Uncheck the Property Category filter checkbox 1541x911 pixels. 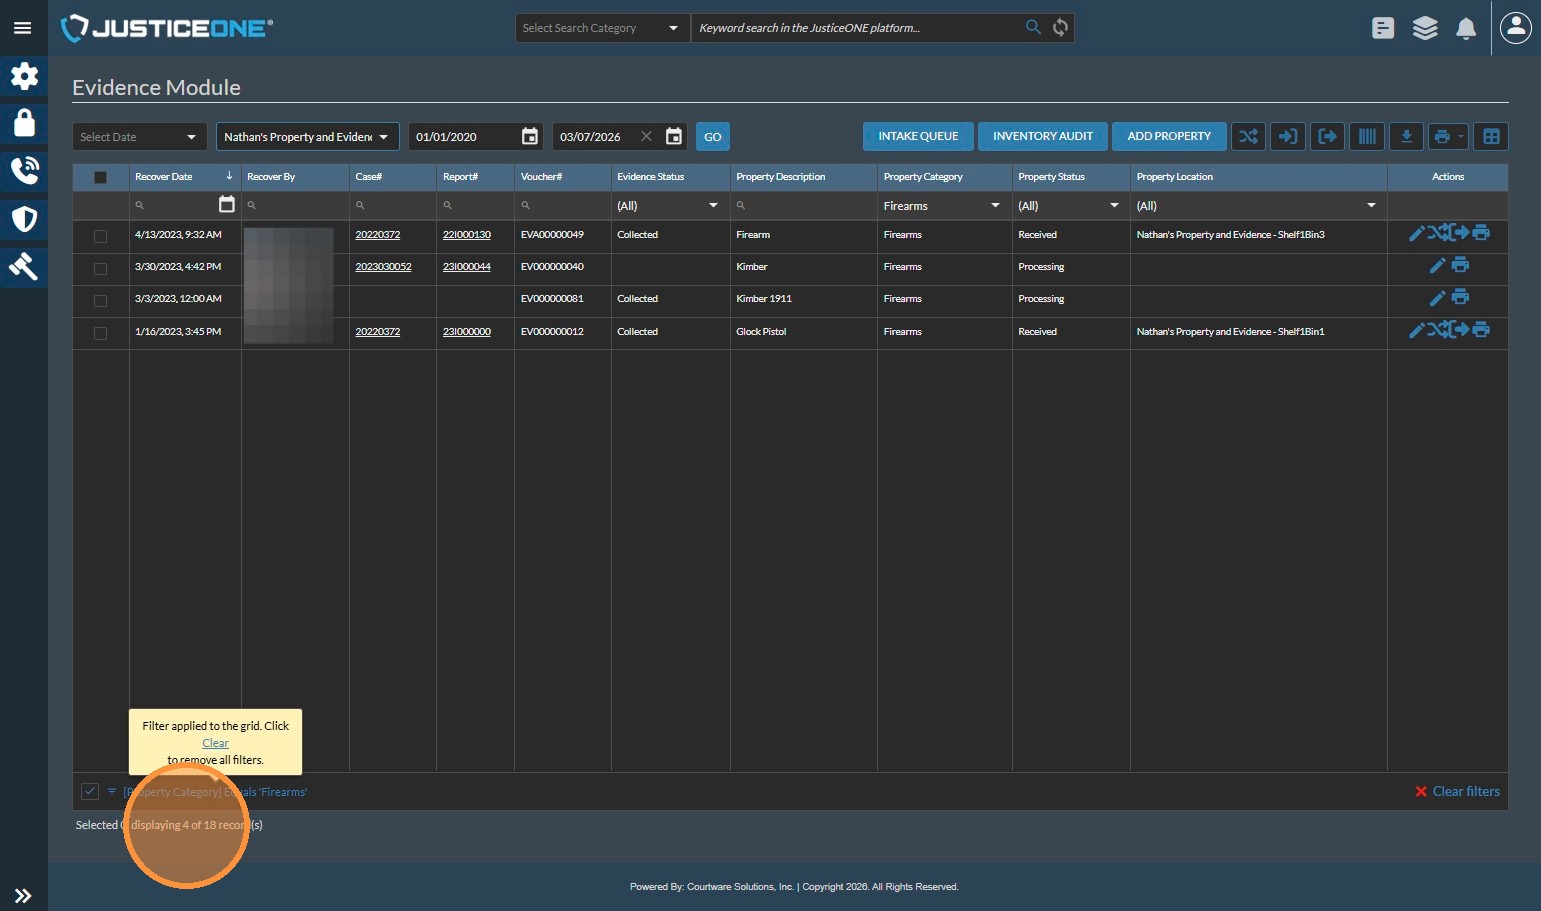click(x=90, y=791)
